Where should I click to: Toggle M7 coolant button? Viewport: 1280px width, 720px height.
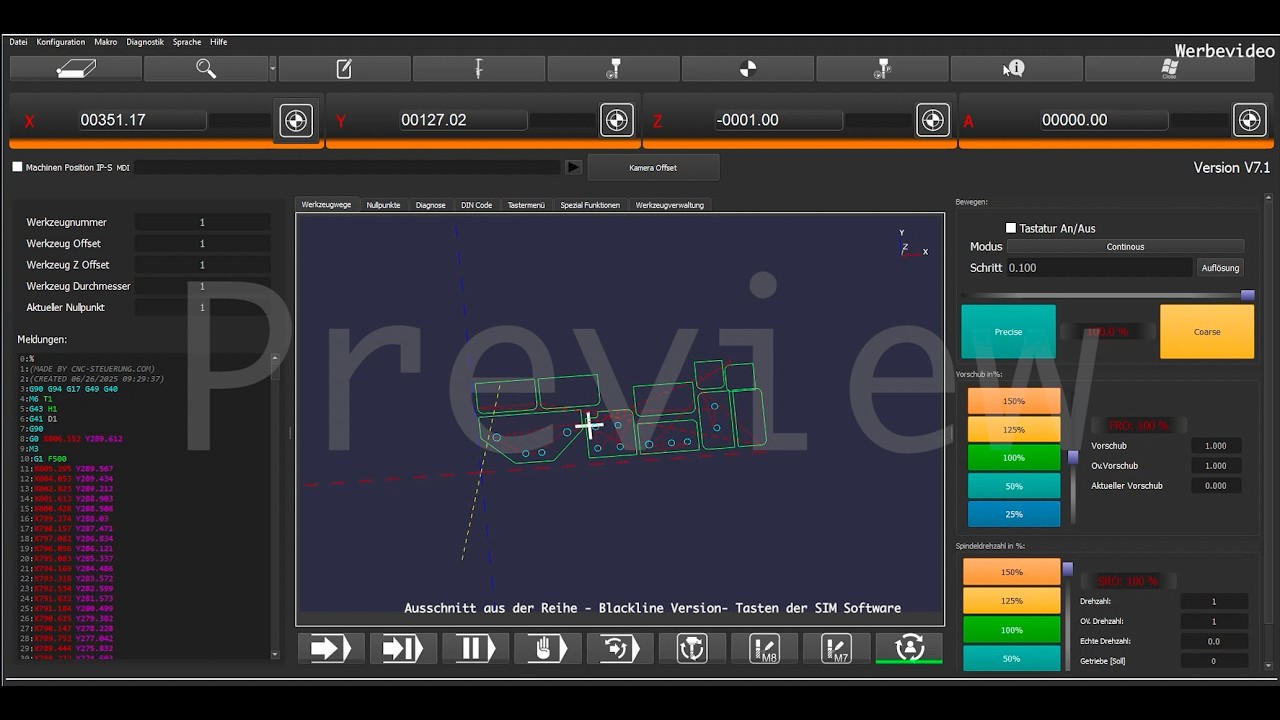click(836, 648)
